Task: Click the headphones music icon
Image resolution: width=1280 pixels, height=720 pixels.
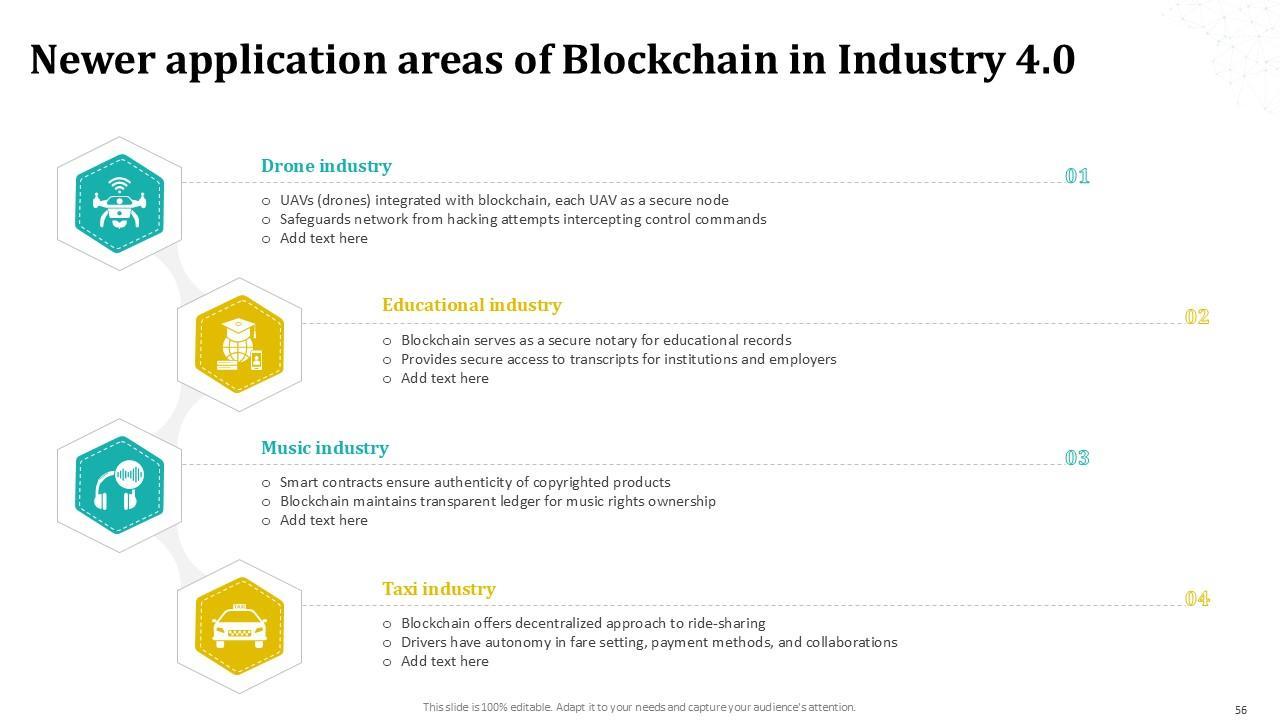Action: point(119,486)
